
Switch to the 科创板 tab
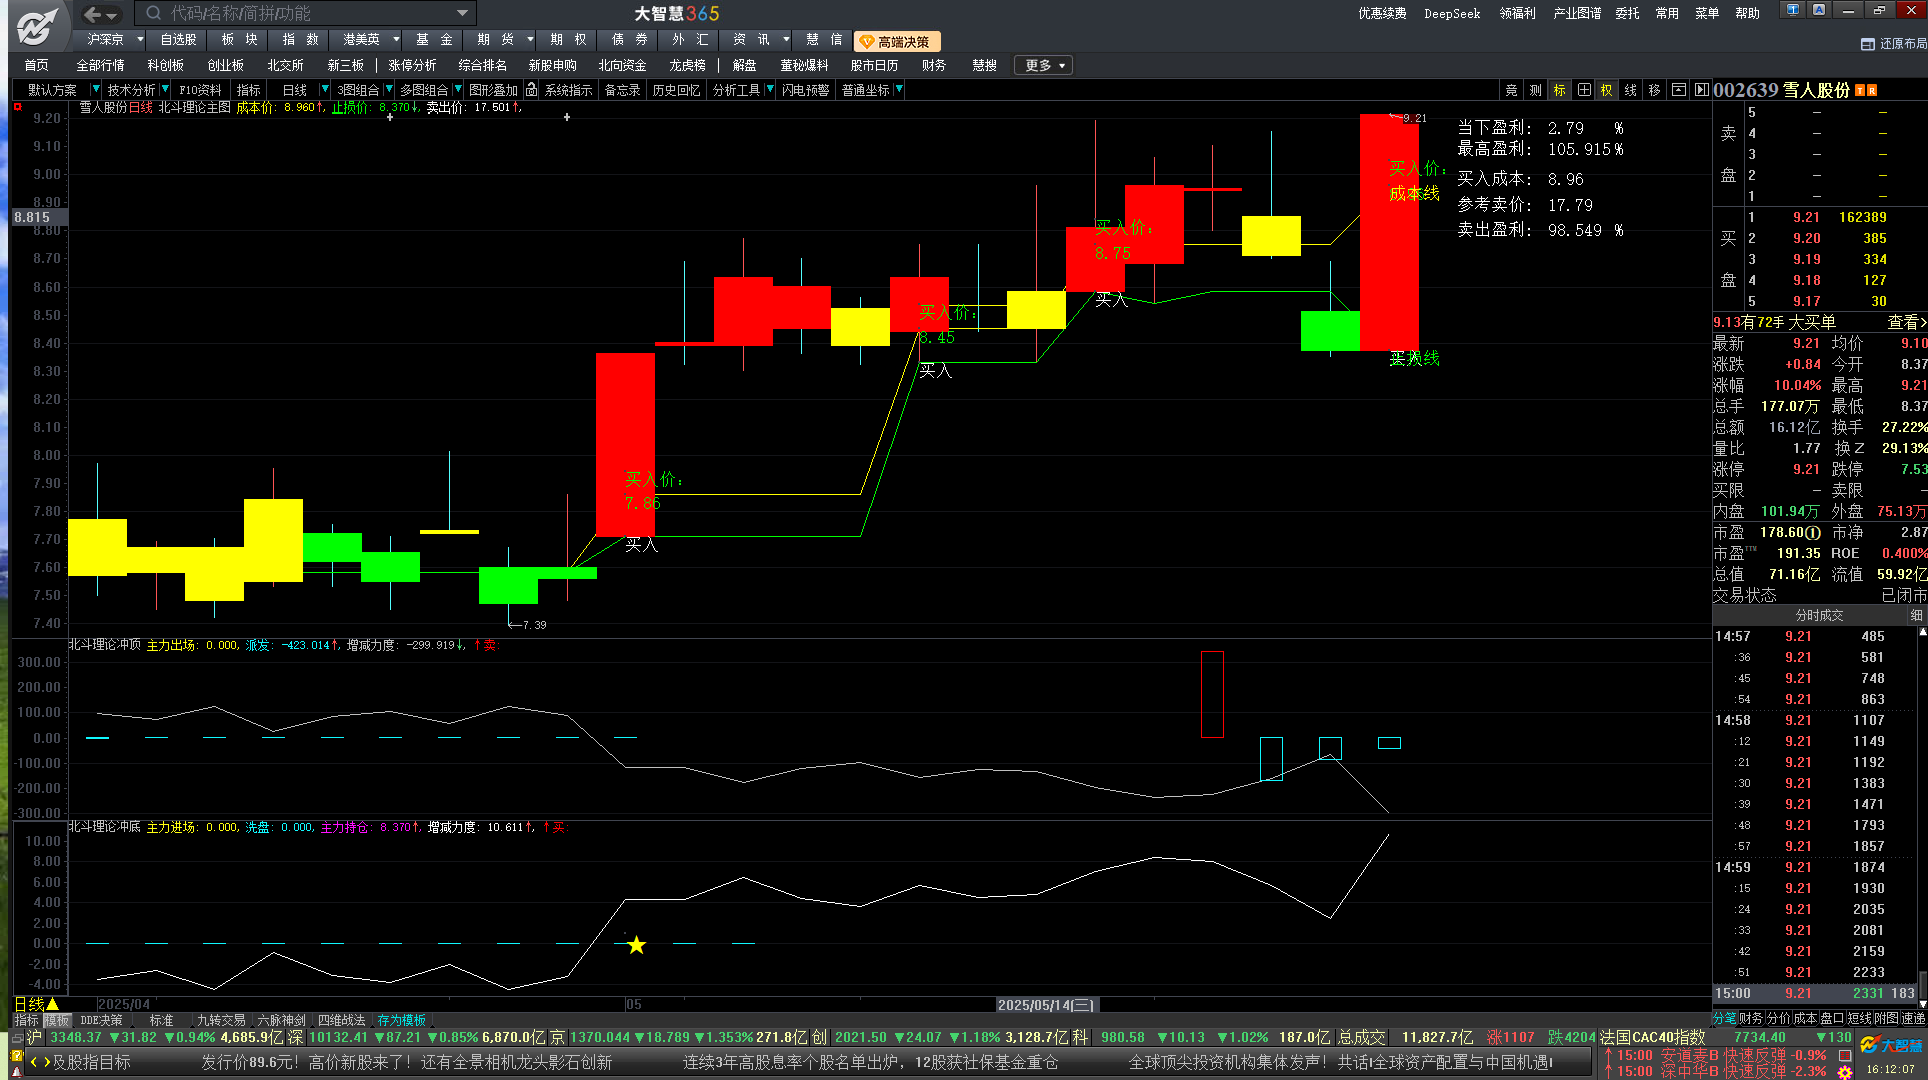click(x=165, y=65)
